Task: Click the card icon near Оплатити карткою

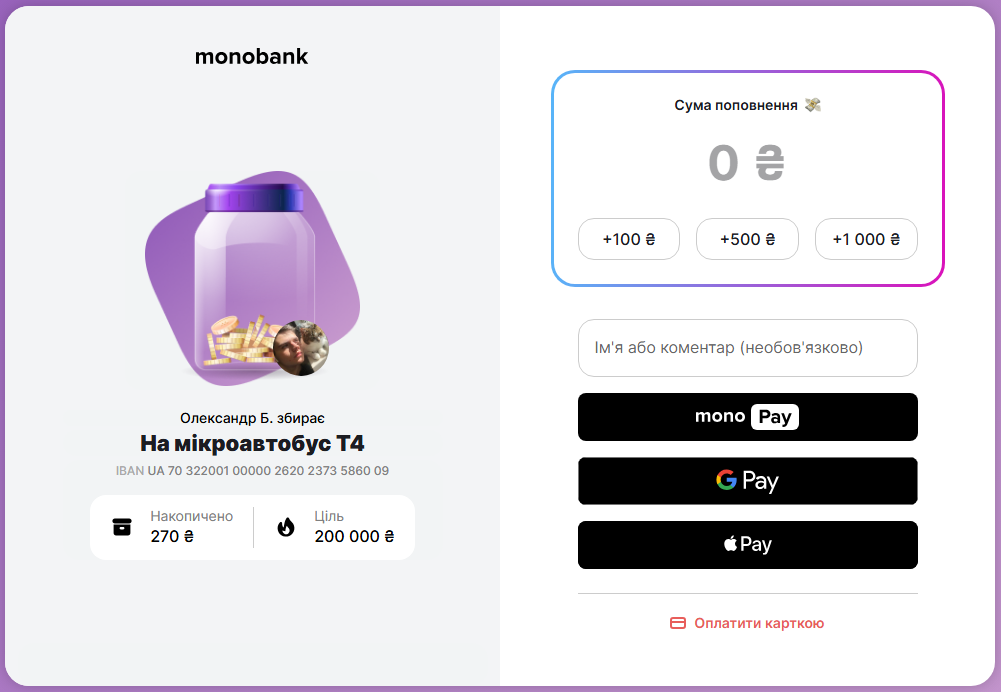Action: coord(676,622)
